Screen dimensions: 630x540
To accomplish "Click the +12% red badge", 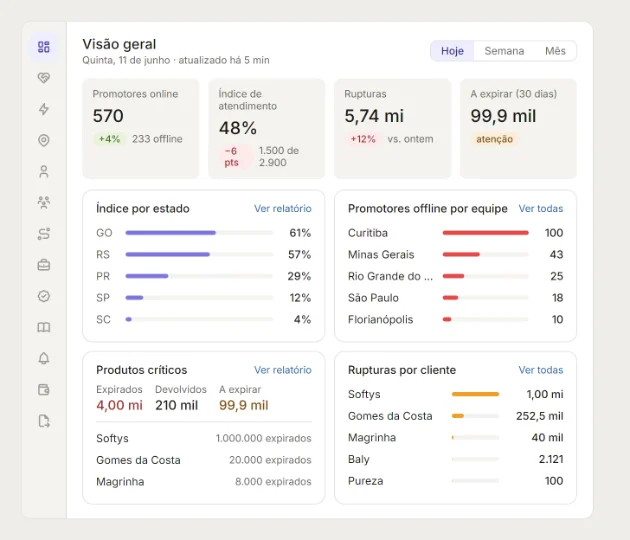I will click(x=363, y=139).
